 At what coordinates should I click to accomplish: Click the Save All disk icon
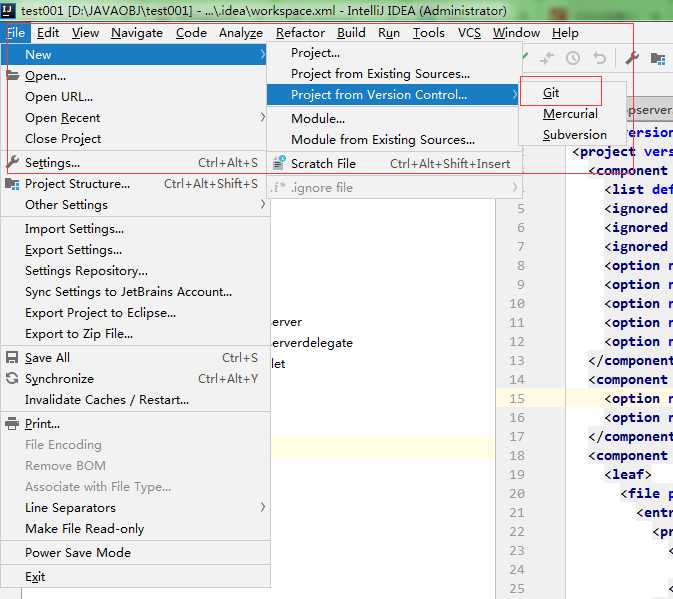coord(12,357)
